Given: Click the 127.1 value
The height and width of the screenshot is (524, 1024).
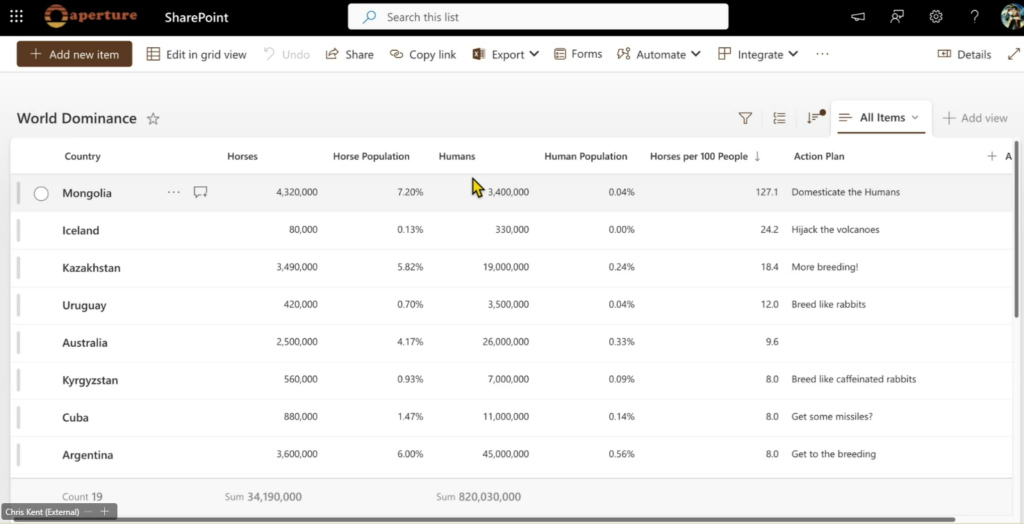Looking at the screenshot, I should (767, 193).
